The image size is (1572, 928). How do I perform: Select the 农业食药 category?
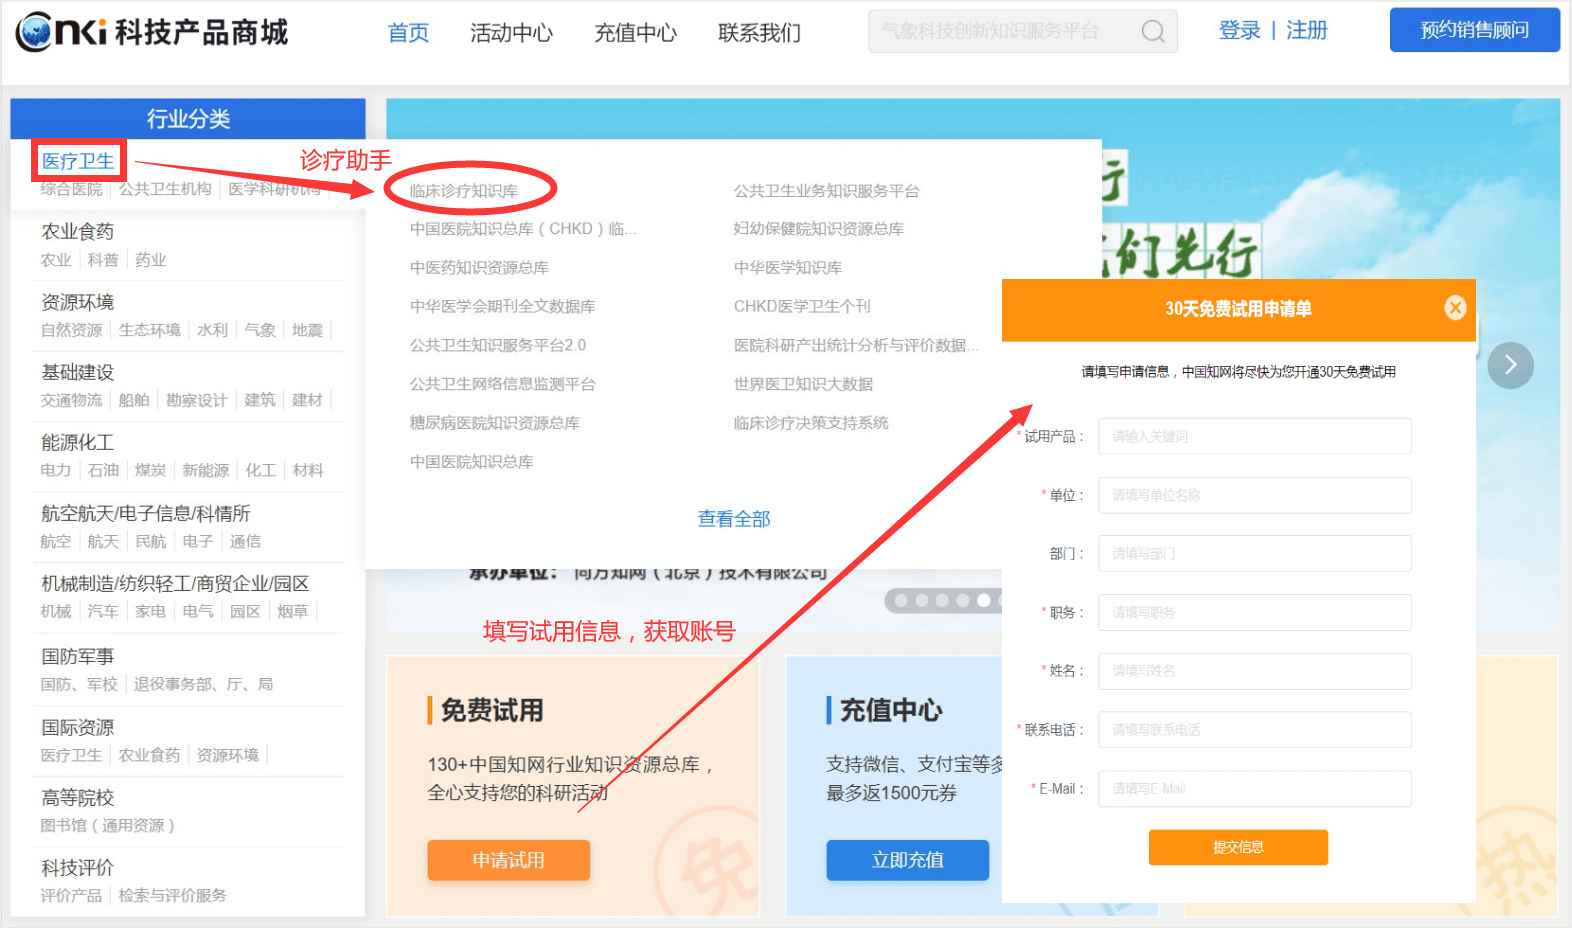78,231
